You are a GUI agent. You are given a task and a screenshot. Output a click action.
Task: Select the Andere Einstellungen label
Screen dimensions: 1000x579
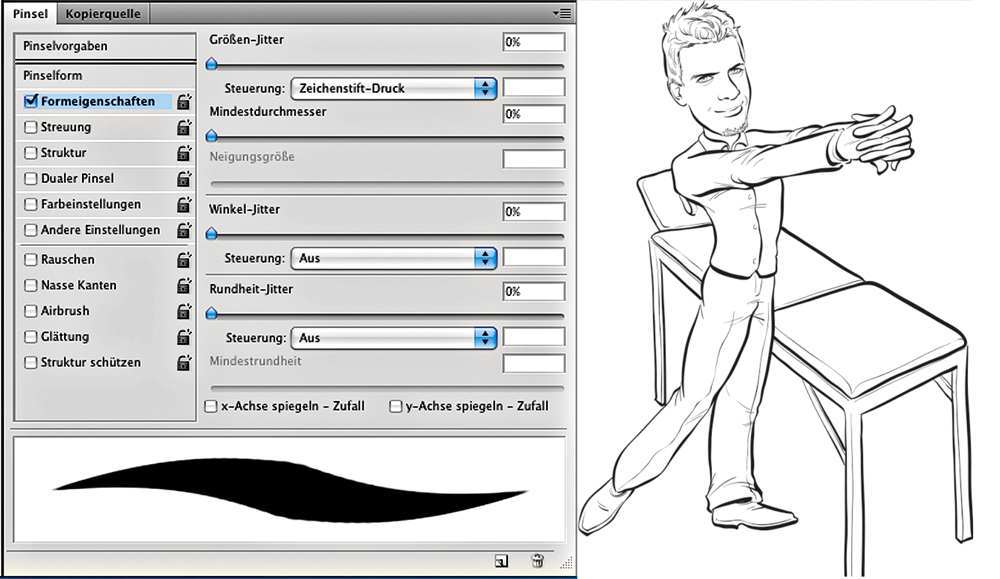(100, 230)
